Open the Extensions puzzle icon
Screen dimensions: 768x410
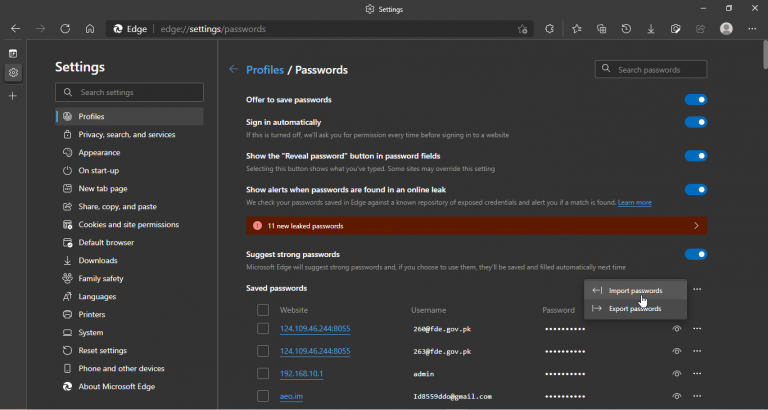(550, 29)
